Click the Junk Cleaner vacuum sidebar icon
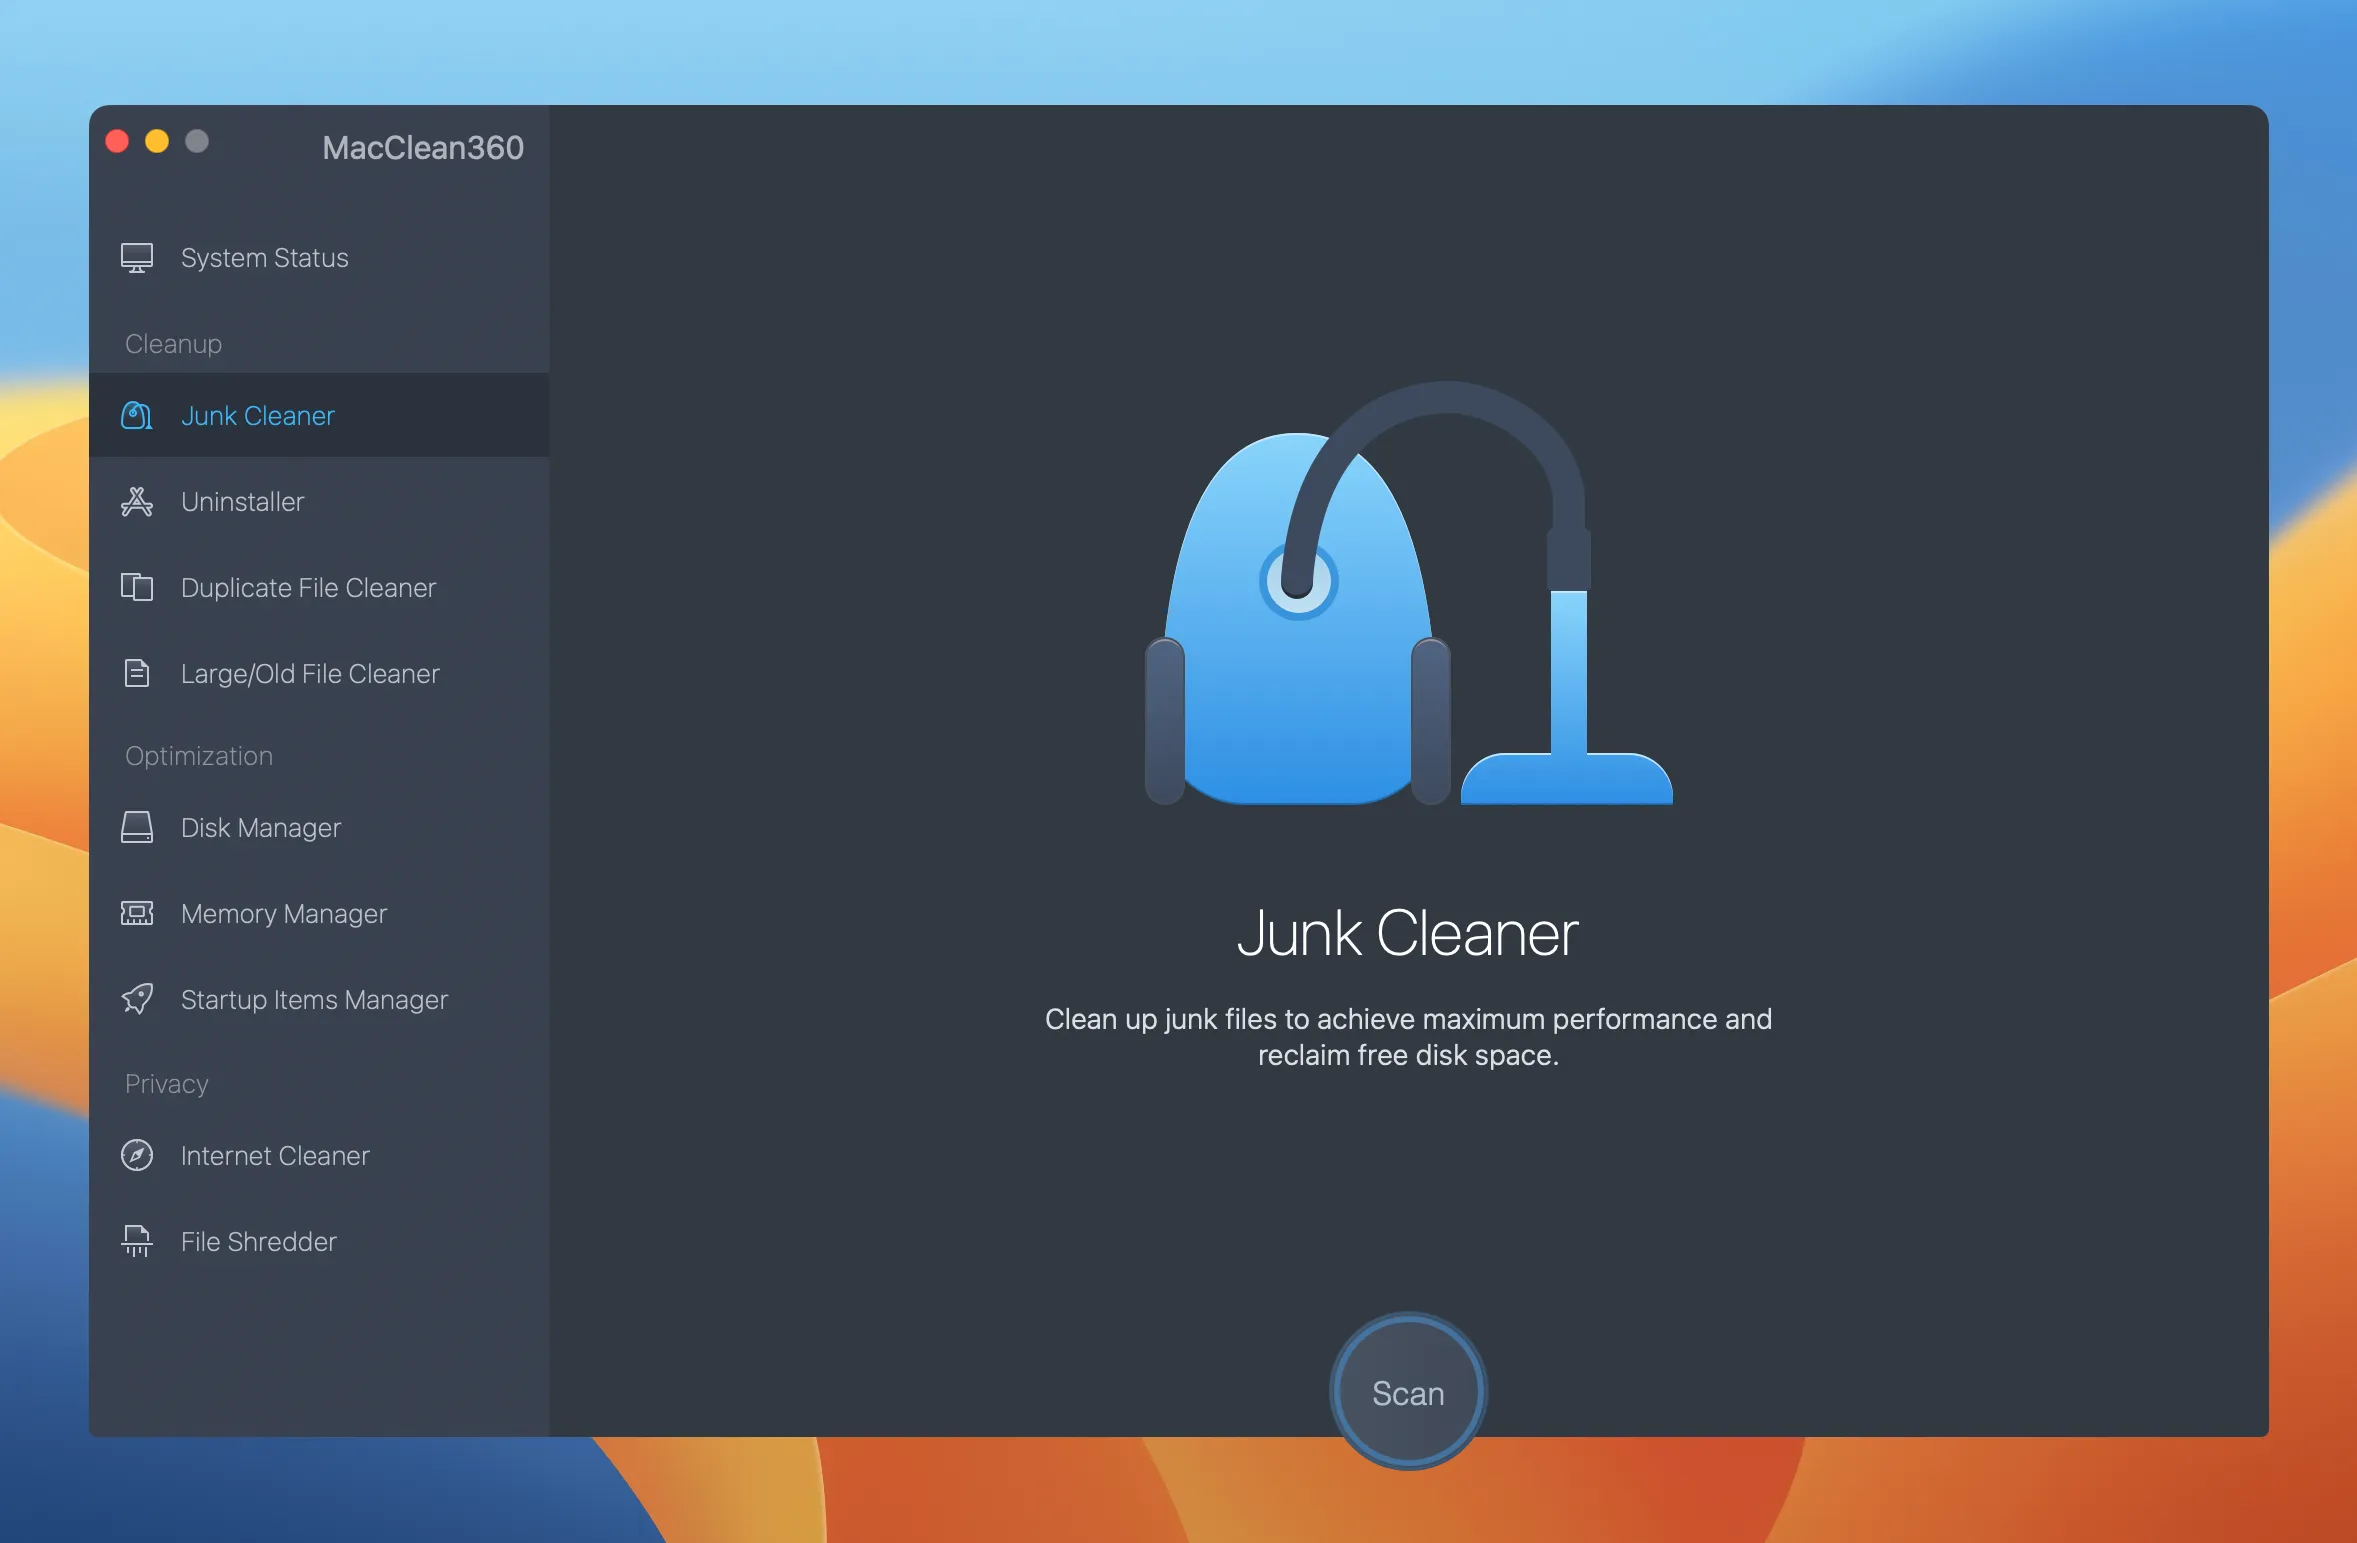 click(x=137, y=416)
